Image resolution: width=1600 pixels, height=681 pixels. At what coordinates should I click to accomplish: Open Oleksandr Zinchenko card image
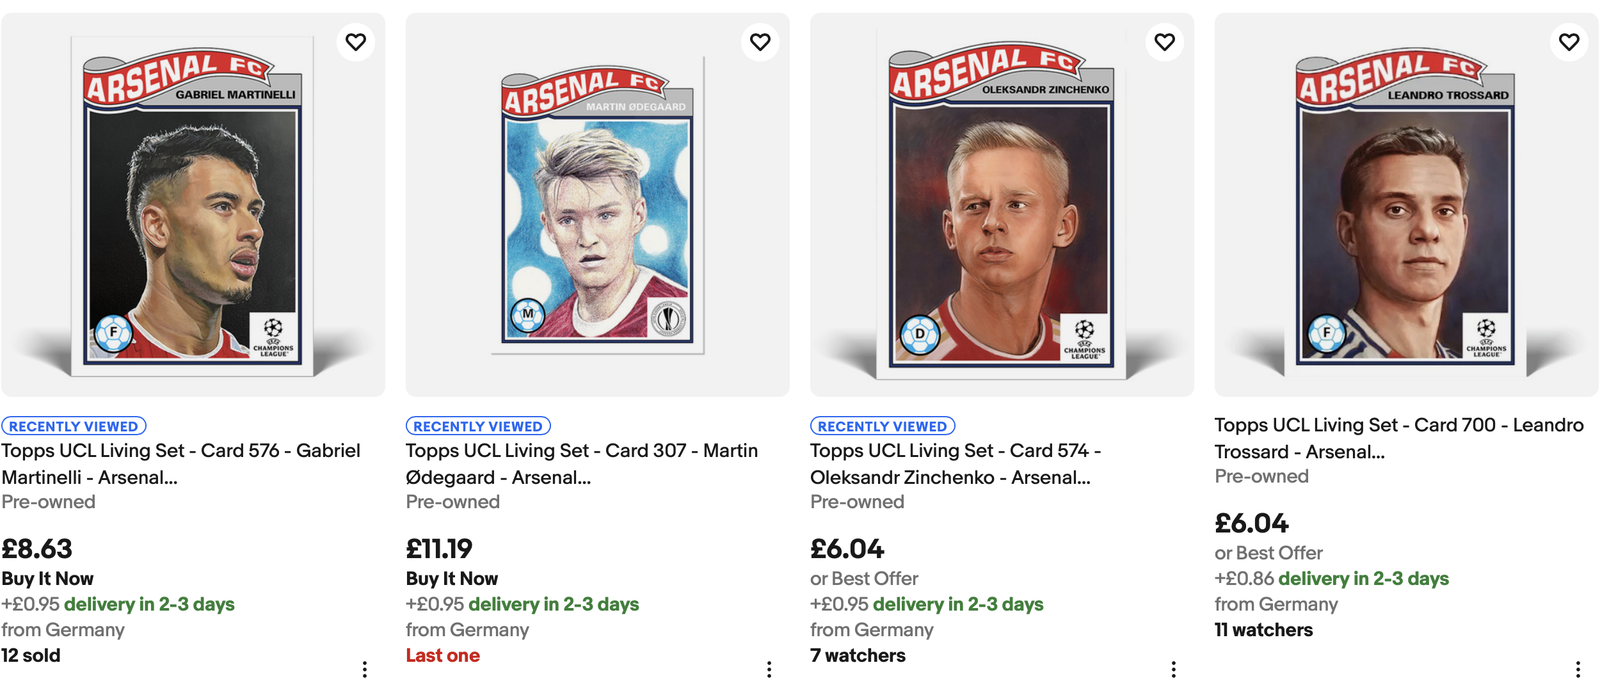click(1002, 205)
